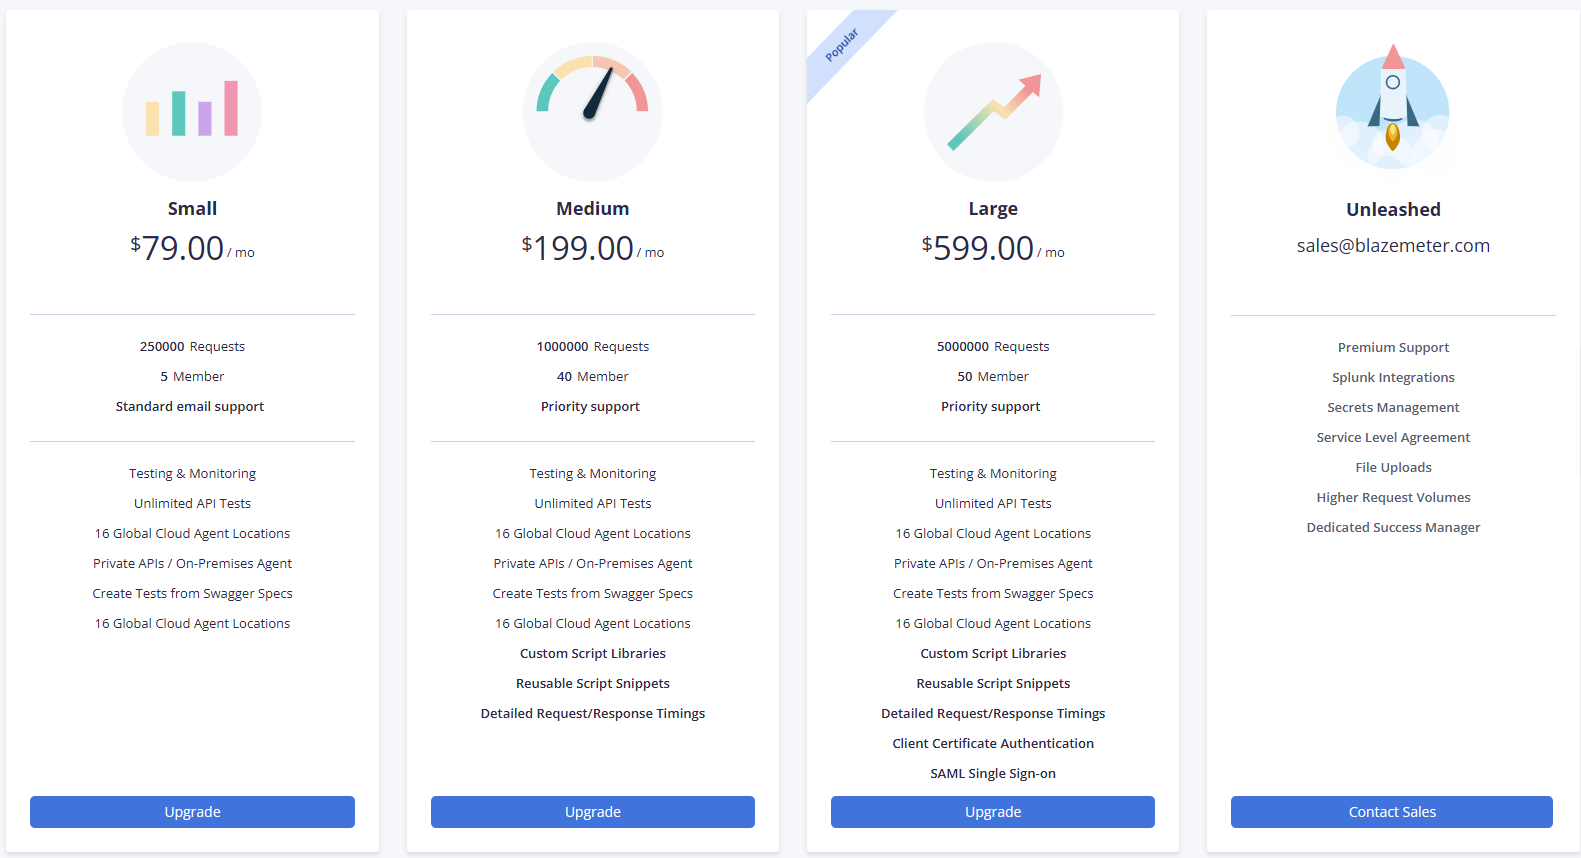Click Client Certificate Authentication feature text
This screenshot has height=858, width=1581.
click(993, 744)
